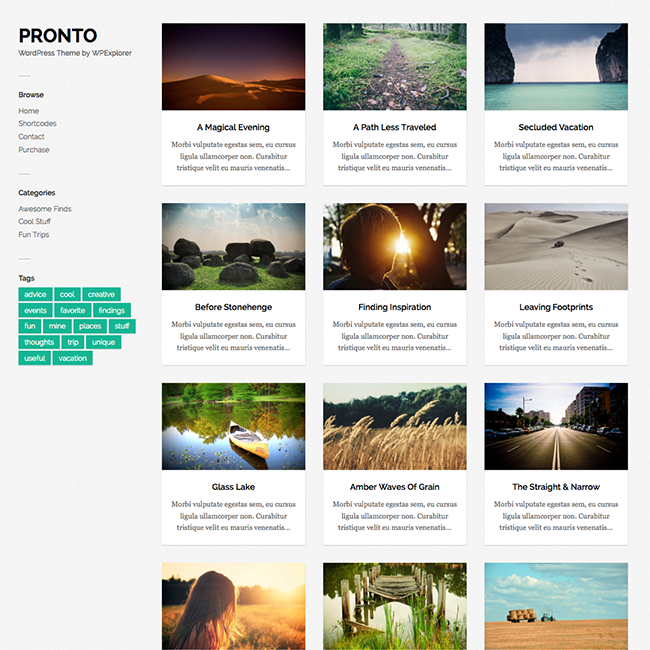Screen dimensions: 650x650
Task: Open the Secluded Vacation post title
Action: (x=556, y=127)
